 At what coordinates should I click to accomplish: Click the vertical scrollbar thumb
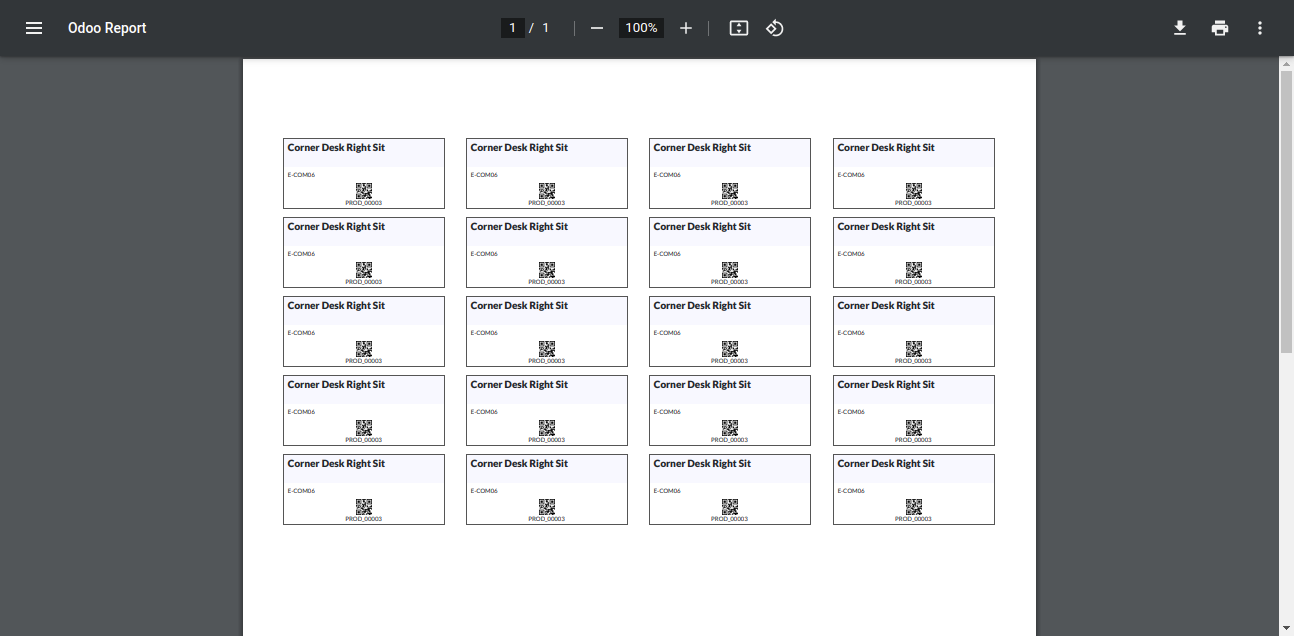[x=1287, y=211]
